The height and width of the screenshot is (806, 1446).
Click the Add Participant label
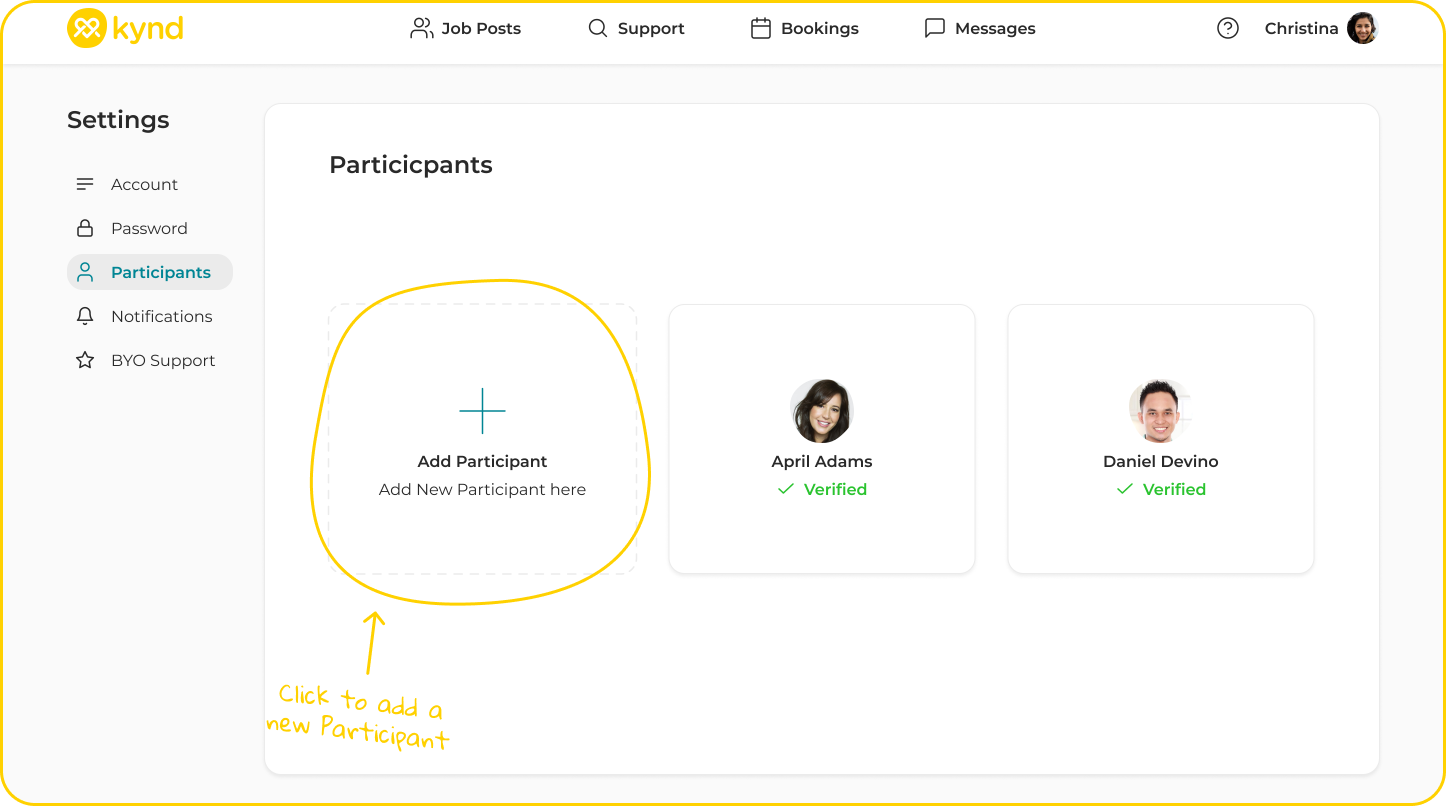482,462
